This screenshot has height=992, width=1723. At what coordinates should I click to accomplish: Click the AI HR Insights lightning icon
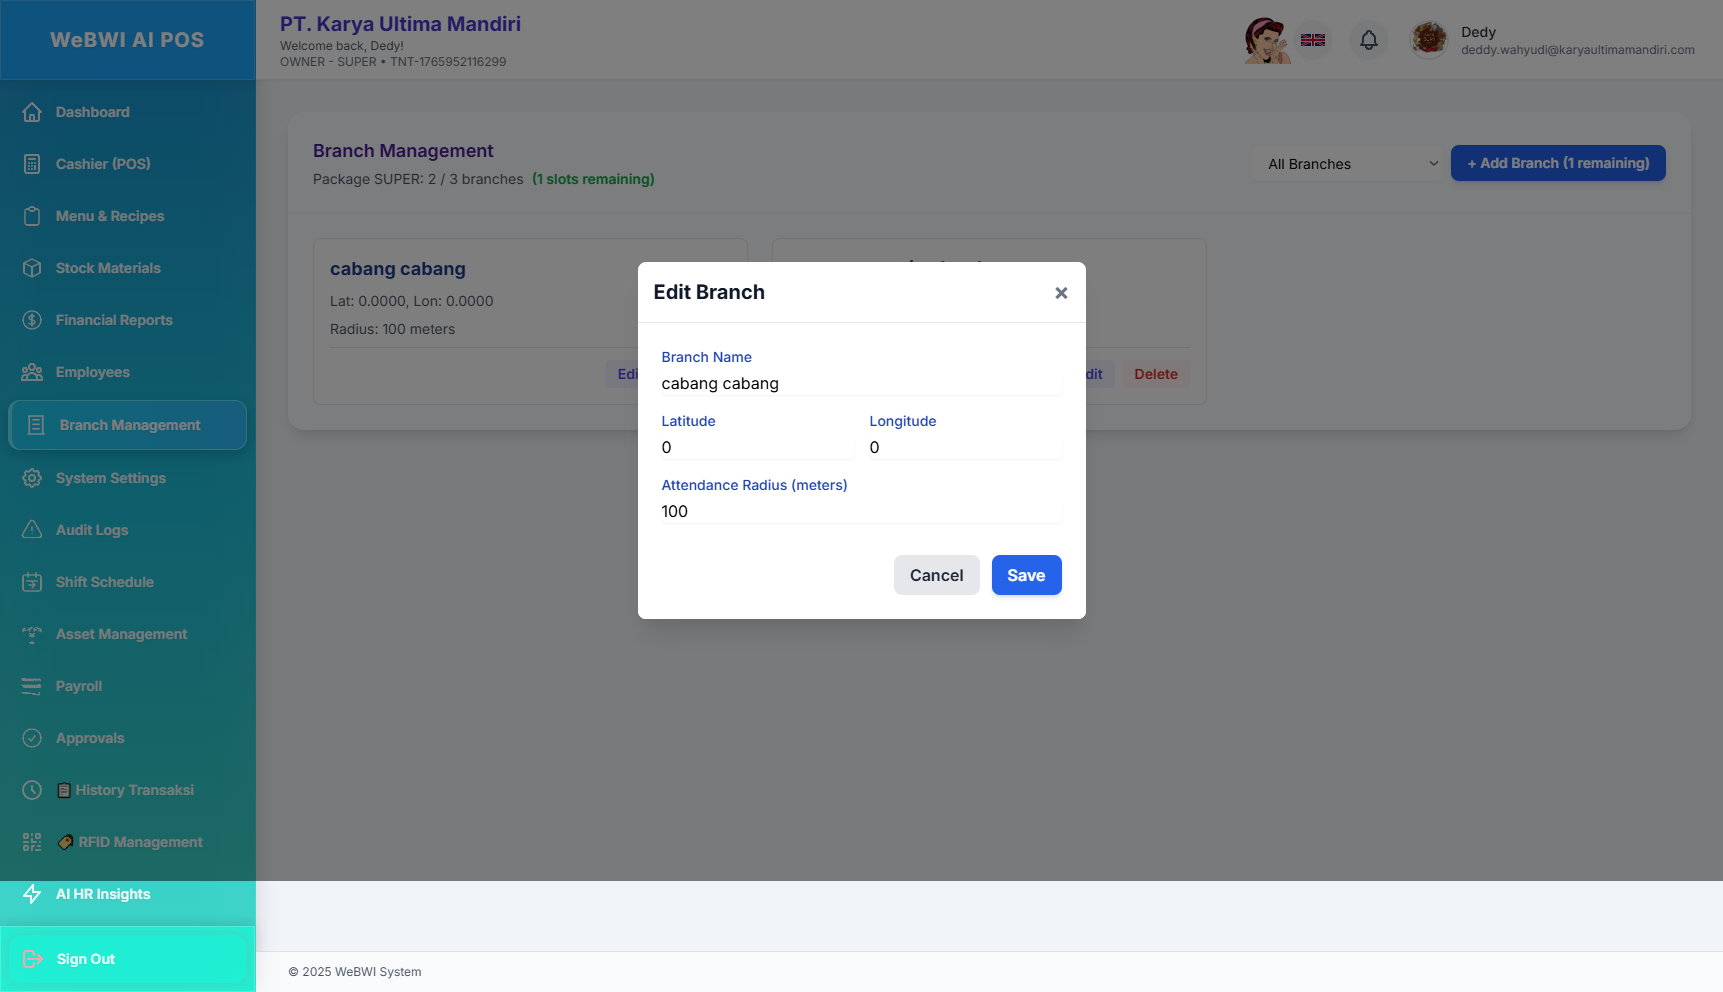pyautogui.click(x=32, y=894)
